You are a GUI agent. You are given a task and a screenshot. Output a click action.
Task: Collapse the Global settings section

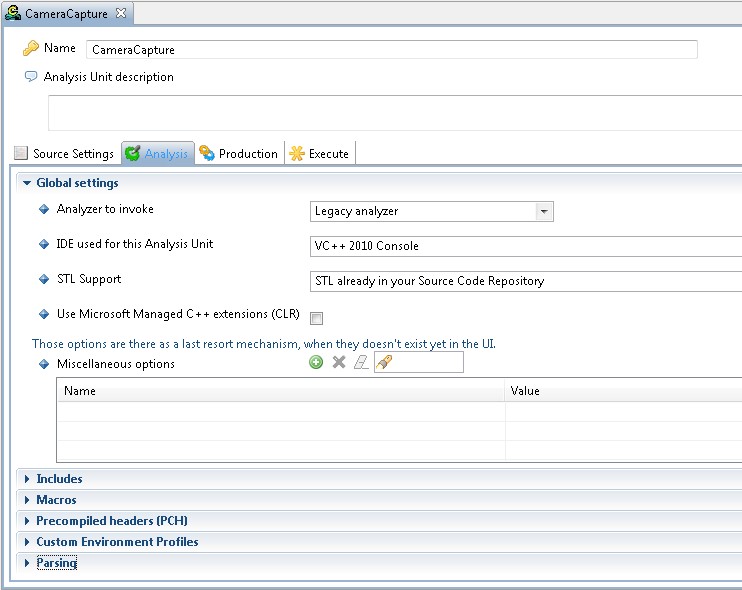(x=27, y=184)
